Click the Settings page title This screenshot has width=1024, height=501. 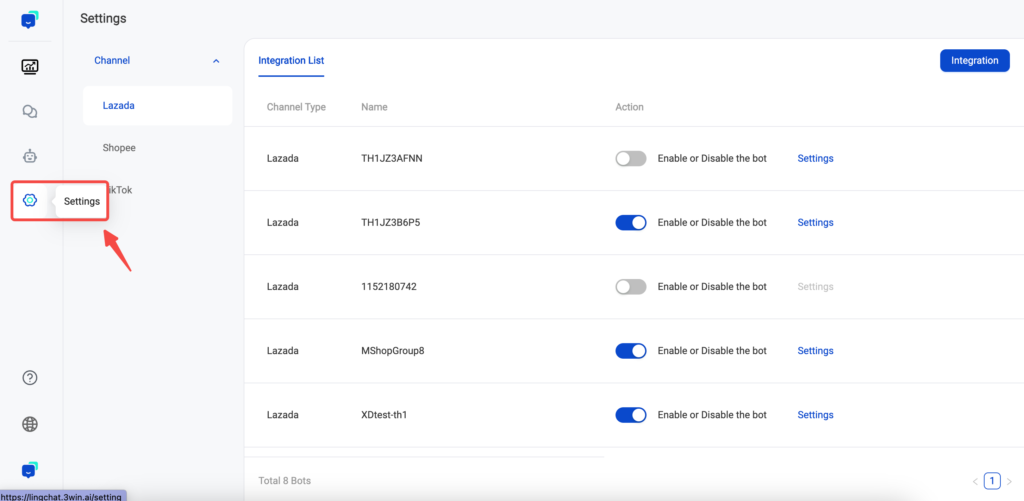pyautogui.click(x=103, y=18)
